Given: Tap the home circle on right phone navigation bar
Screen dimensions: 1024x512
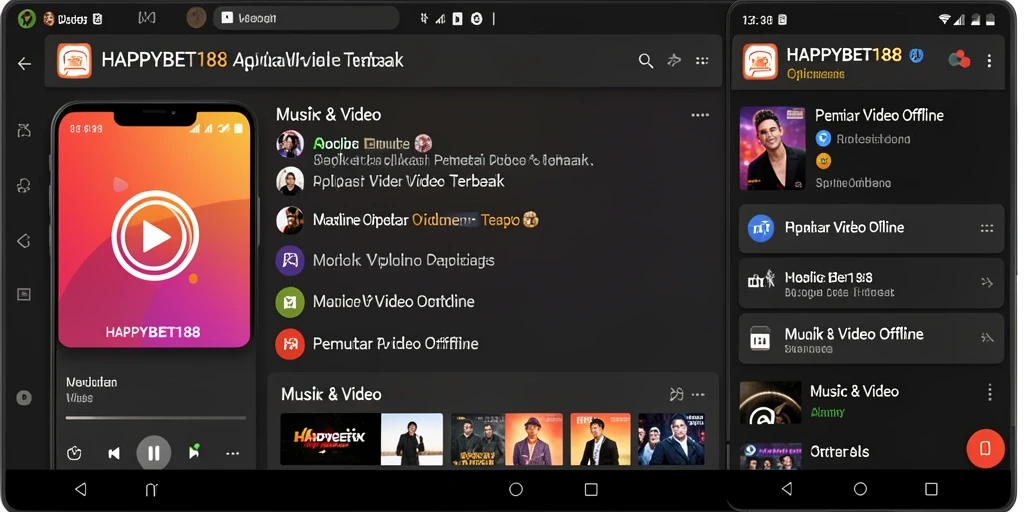Looking at the screenshot, I should tap(861, 488).
